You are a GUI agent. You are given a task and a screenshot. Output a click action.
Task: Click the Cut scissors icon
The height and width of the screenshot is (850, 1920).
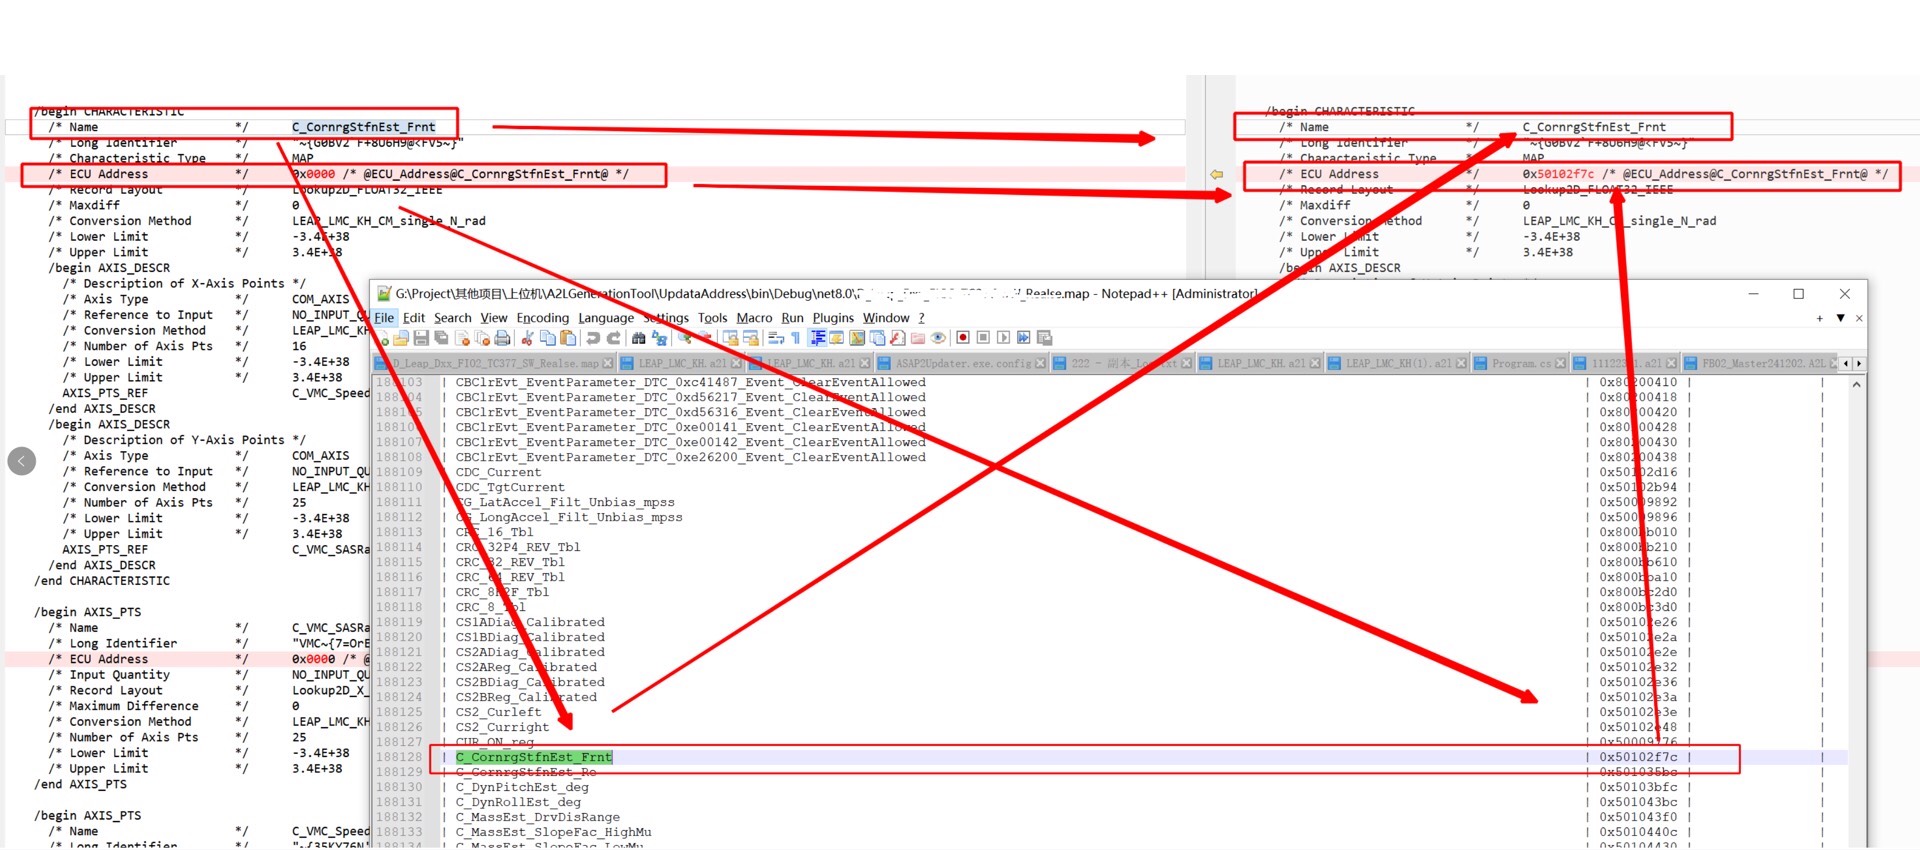click(x=527, y=338)
